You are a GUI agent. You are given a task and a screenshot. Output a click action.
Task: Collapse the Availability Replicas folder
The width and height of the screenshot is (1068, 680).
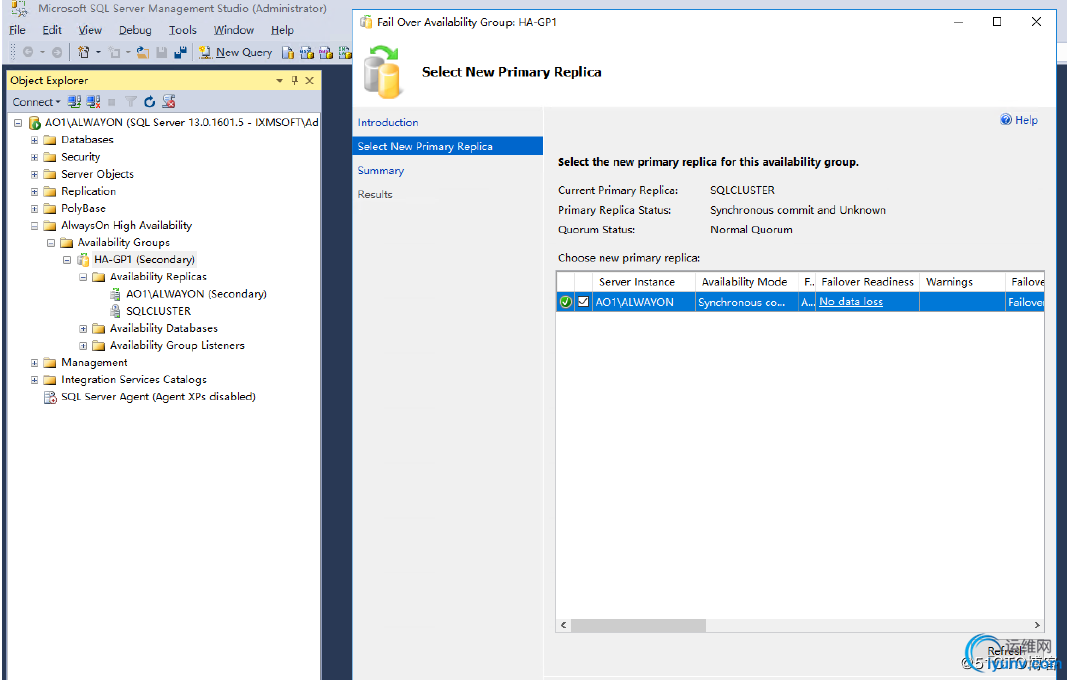(x=83, y=277)
